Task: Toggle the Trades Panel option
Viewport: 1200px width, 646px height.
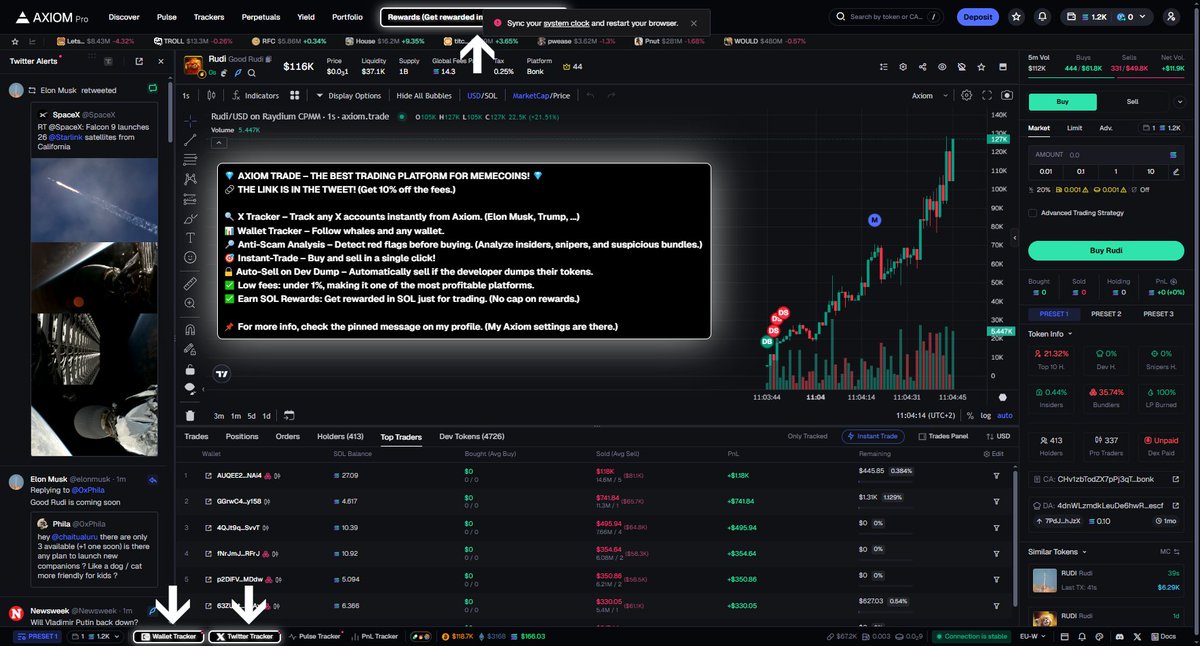Action: (943, 437)
